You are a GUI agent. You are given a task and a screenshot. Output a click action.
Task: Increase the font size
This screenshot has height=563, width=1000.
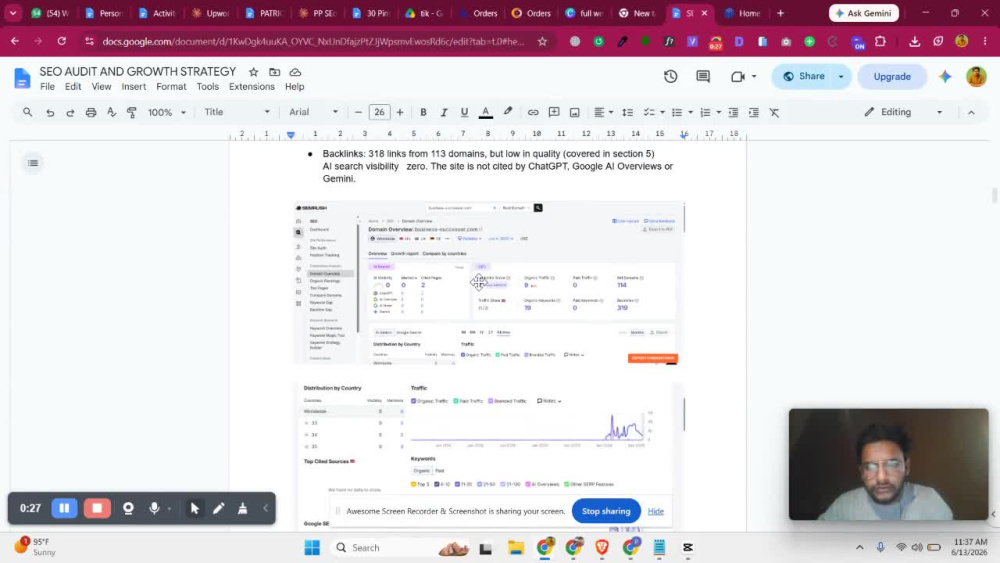point(400,112)
